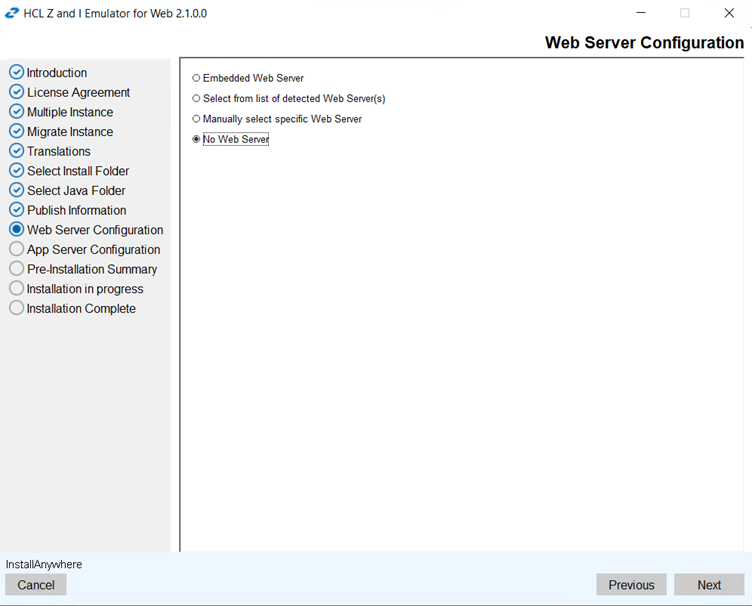Click the Installation in progress step circle
The height and width of the screenshot is (606, 752).
click(x=16, y=288)
